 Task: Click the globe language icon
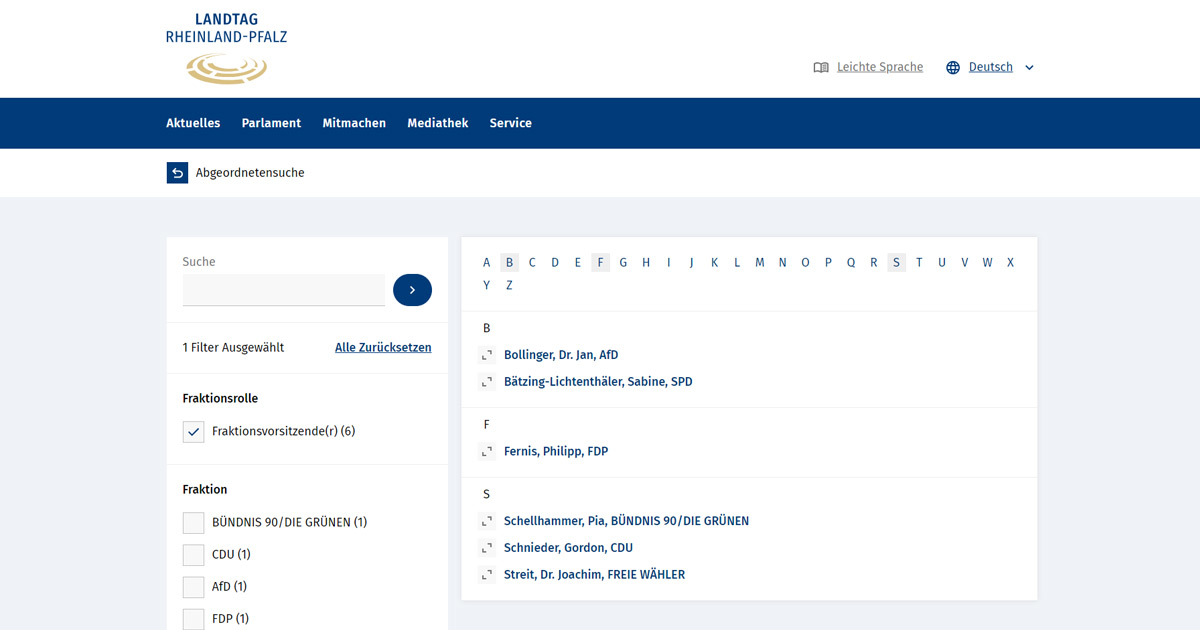point(953,68)
